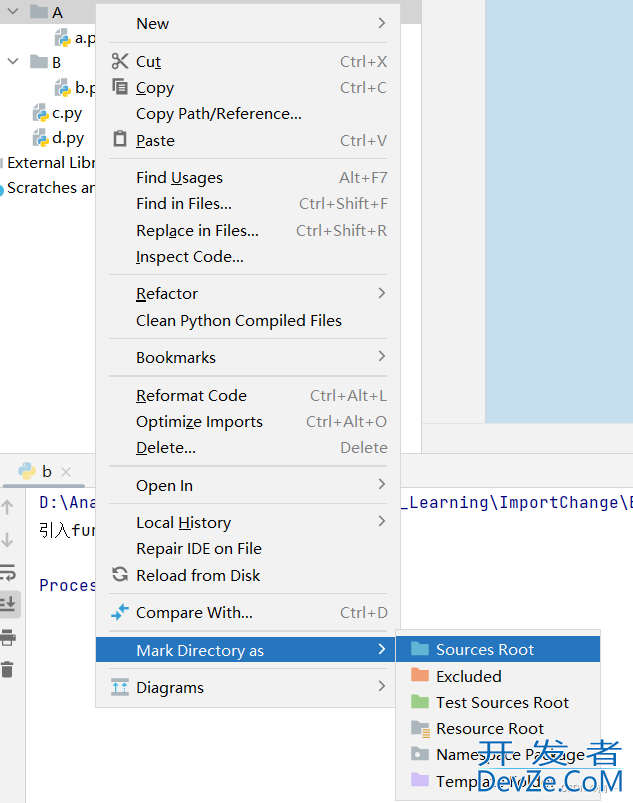Collapse folder B in the project tree
Viewport: 633px width, 803px height.
pyautogui.click(x=13, y=61)
